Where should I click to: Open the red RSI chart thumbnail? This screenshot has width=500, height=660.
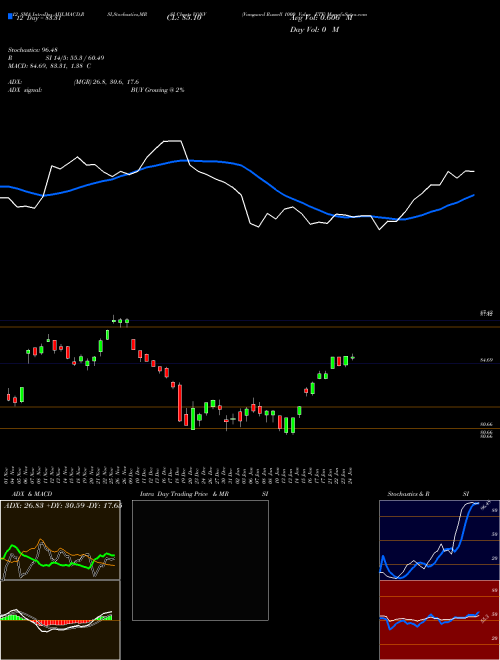coord(439,620)
